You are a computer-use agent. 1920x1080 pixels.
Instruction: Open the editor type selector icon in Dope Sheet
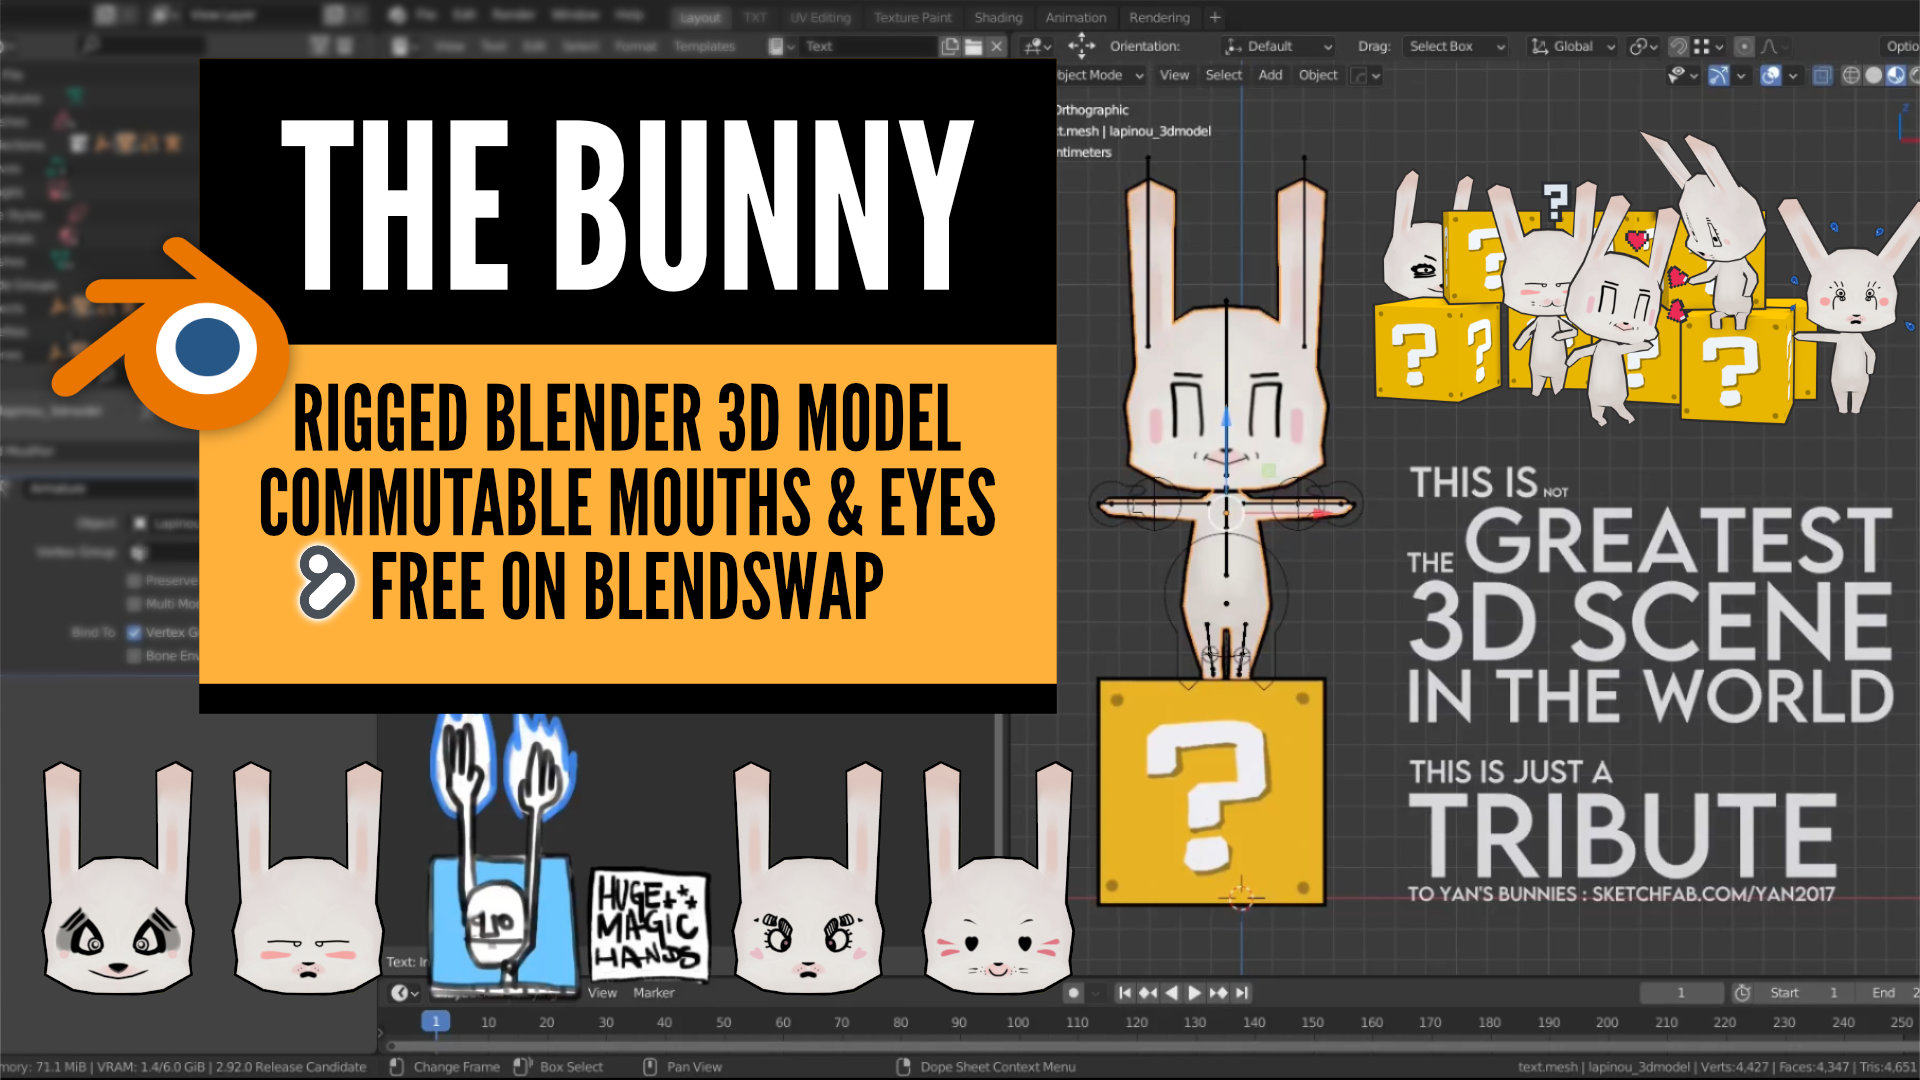[x=400, y=992]
